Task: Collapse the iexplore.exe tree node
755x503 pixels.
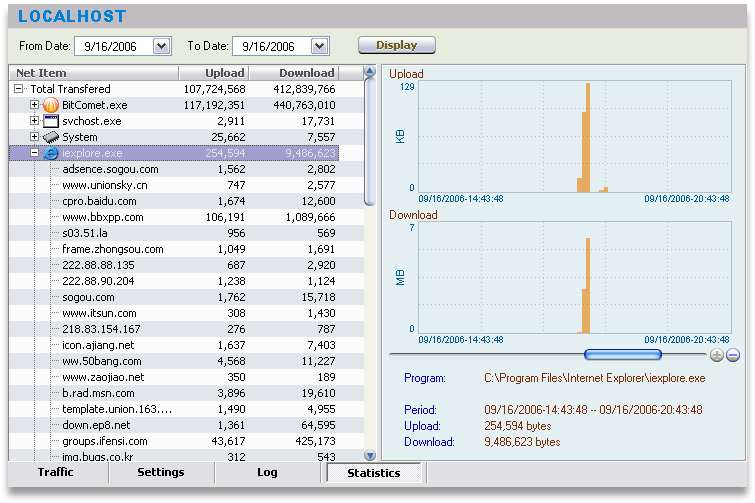Action: coord(34,153)
